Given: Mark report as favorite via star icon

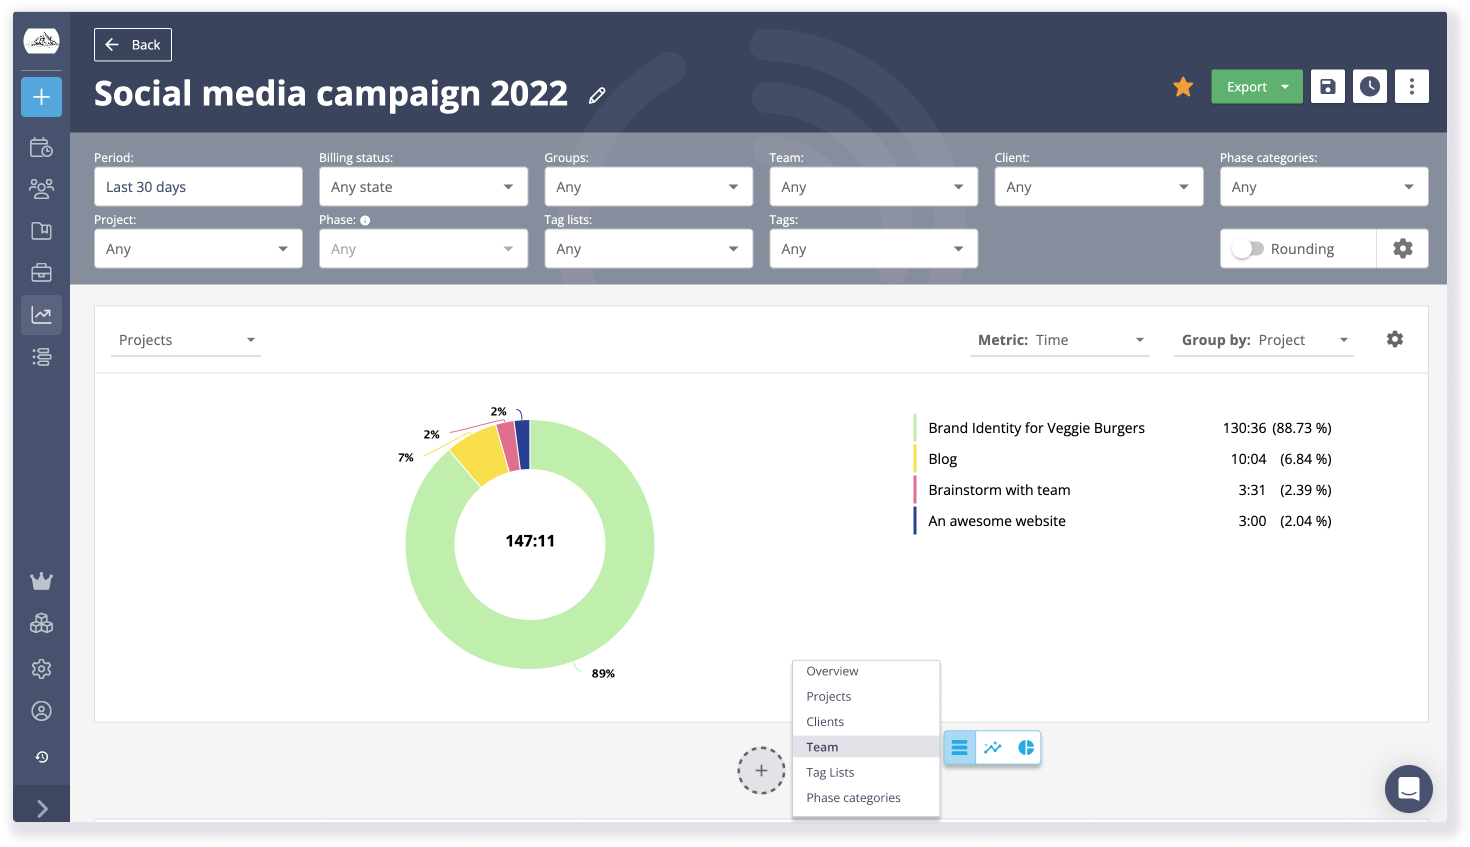Looking at the screenshot, I should (1183, 86).
